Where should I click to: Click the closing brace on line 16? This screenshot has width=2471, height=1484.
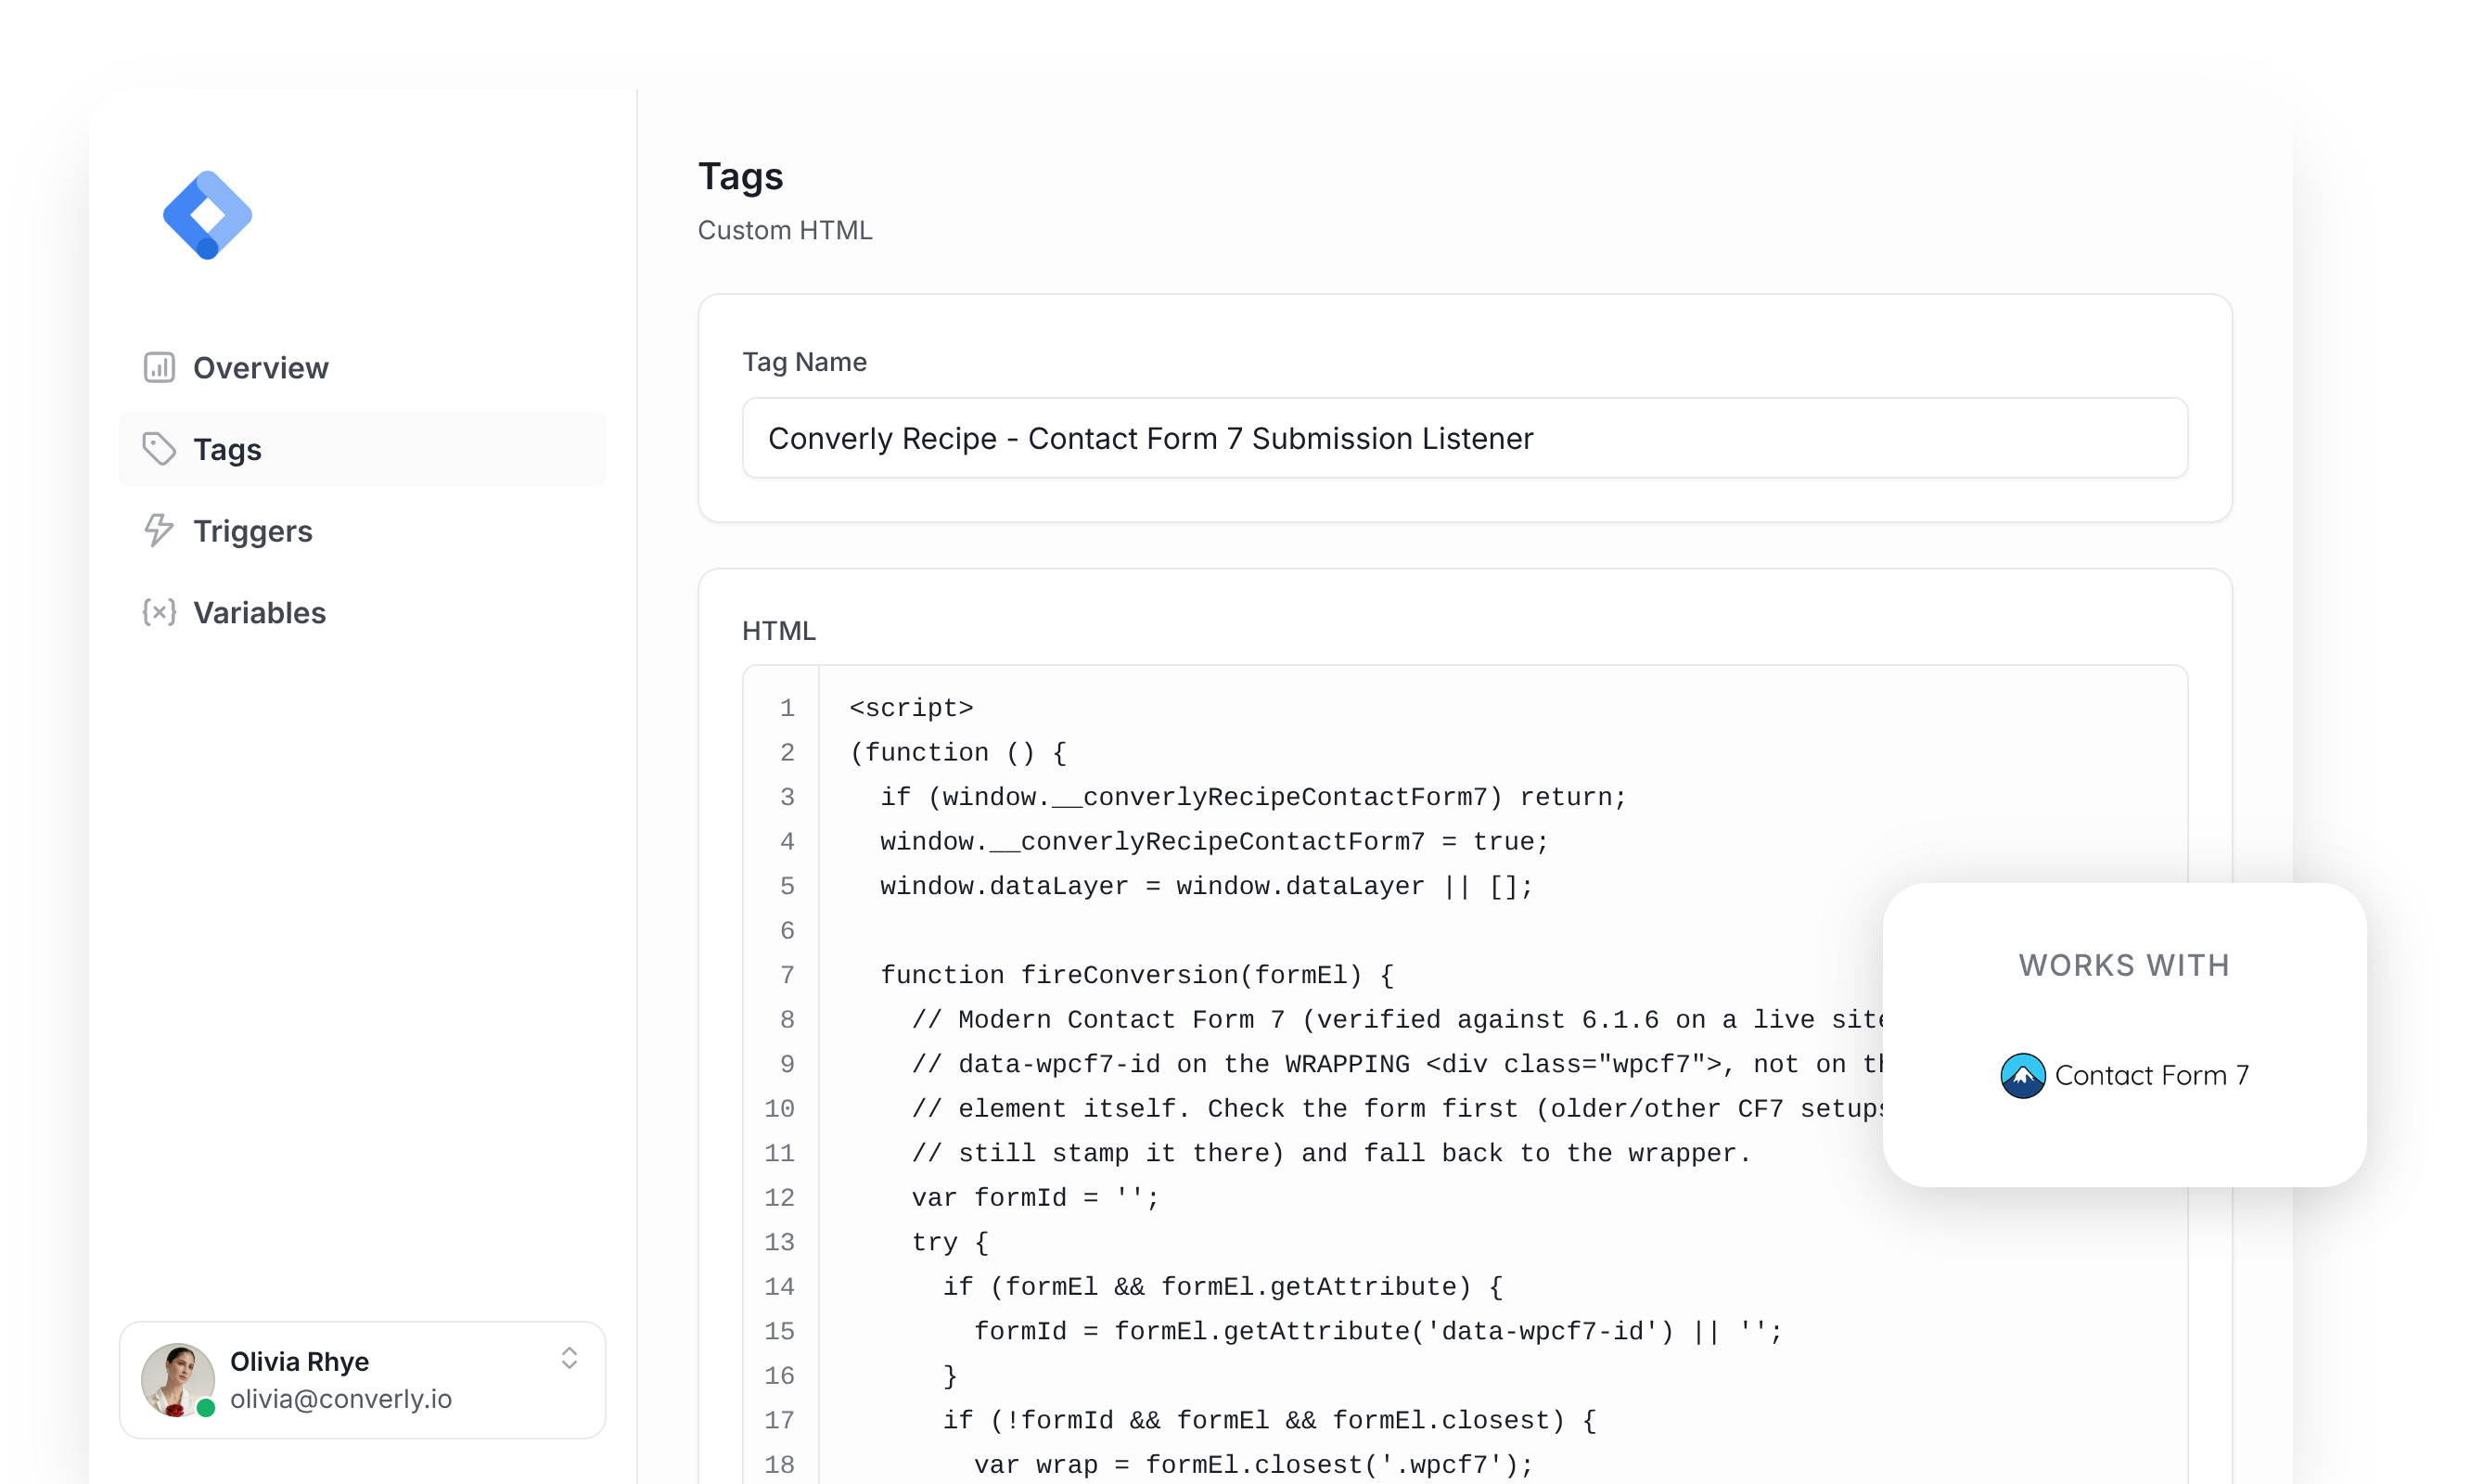pyautogui.click(x=950, y=1376)
